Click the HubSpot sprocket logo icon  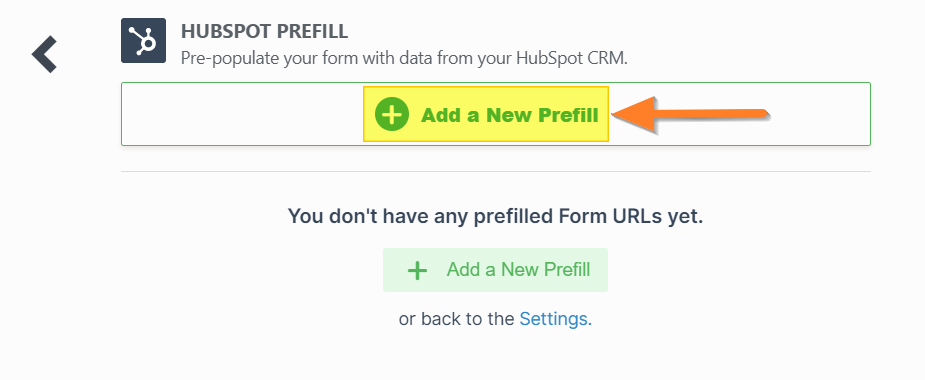point(143,41)
